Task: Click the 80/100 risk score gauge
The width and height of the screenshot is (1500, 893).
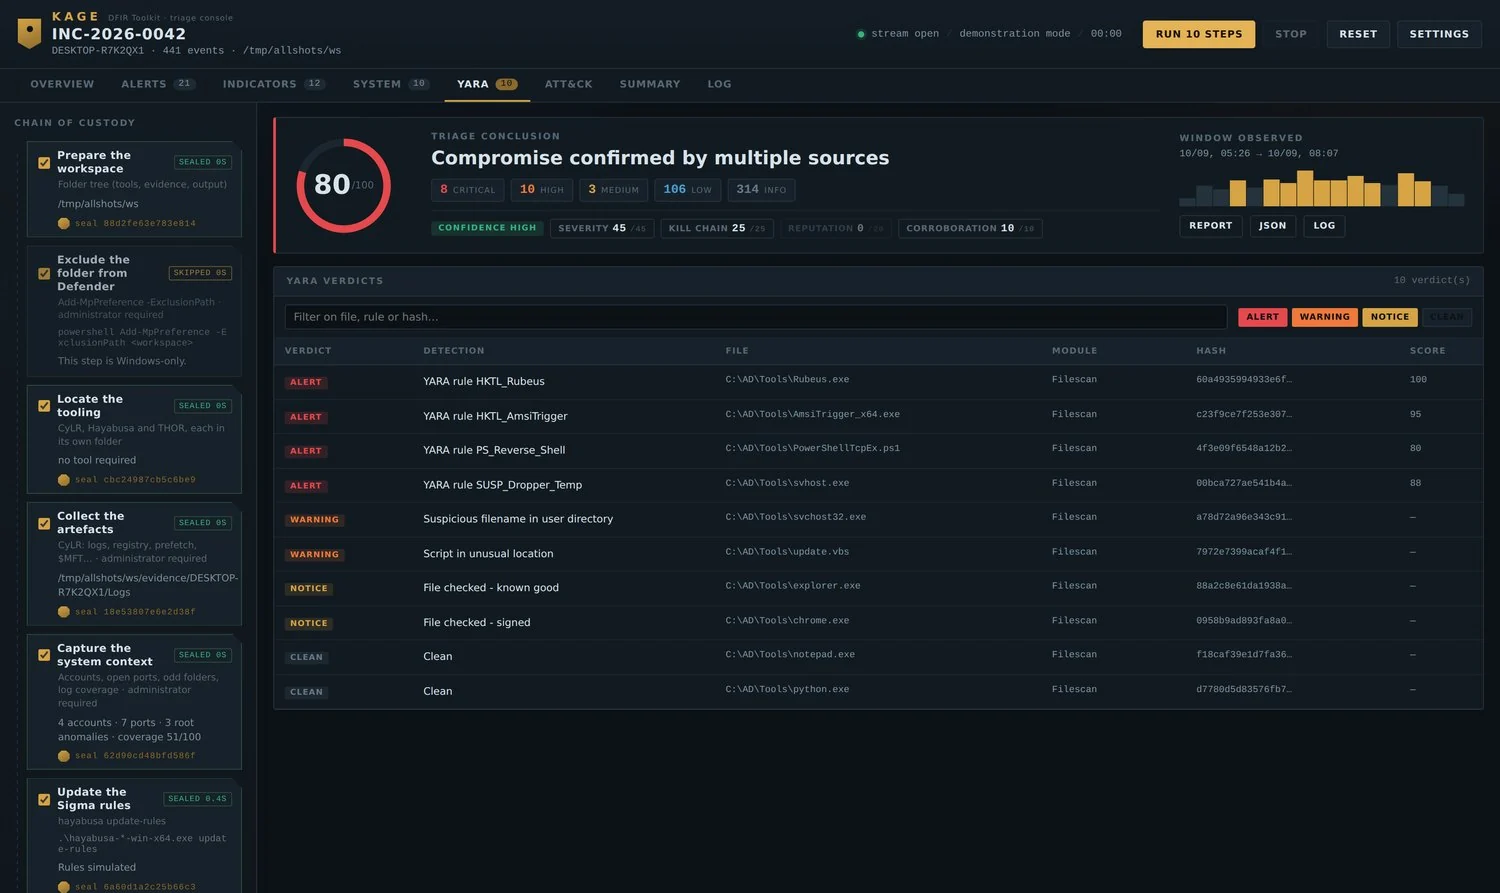Action: (x=343, y=185)
